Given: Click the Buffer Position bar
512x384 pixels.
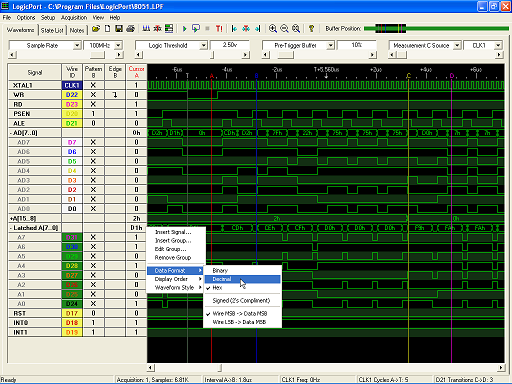Looking at the screenshot, I should (436, 29).
